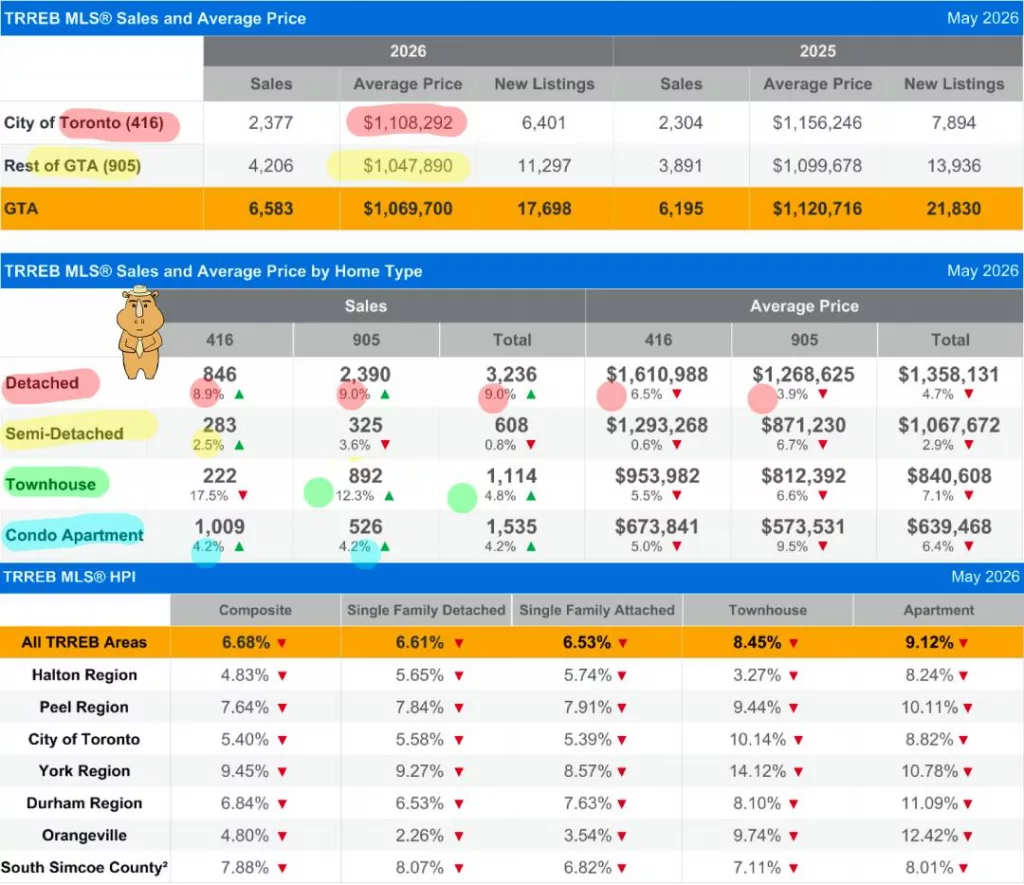The height and width of the screenshot is (885, 1024).
Task: Click the $673,841 condo price
Action: (x=657, y=527)
